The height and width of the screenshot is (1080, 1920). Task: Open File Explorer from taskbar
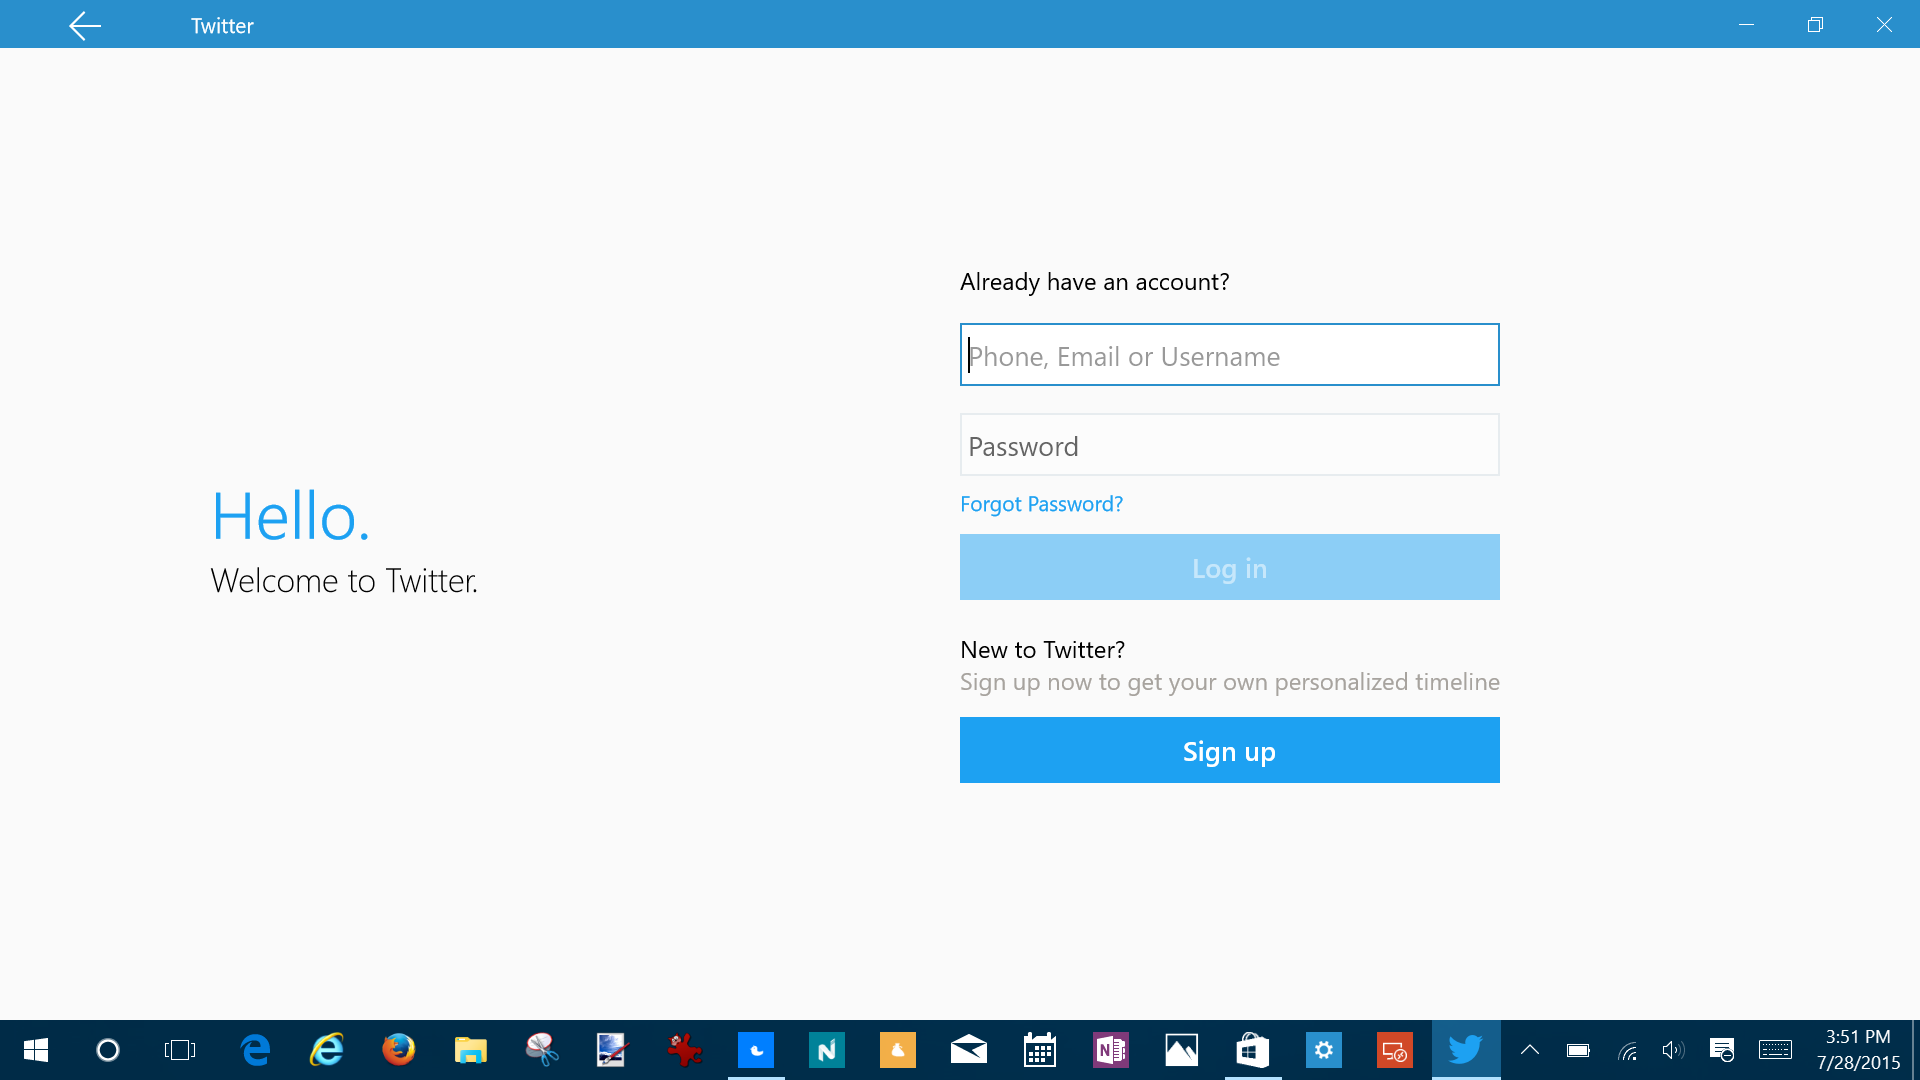(470, 1050)
